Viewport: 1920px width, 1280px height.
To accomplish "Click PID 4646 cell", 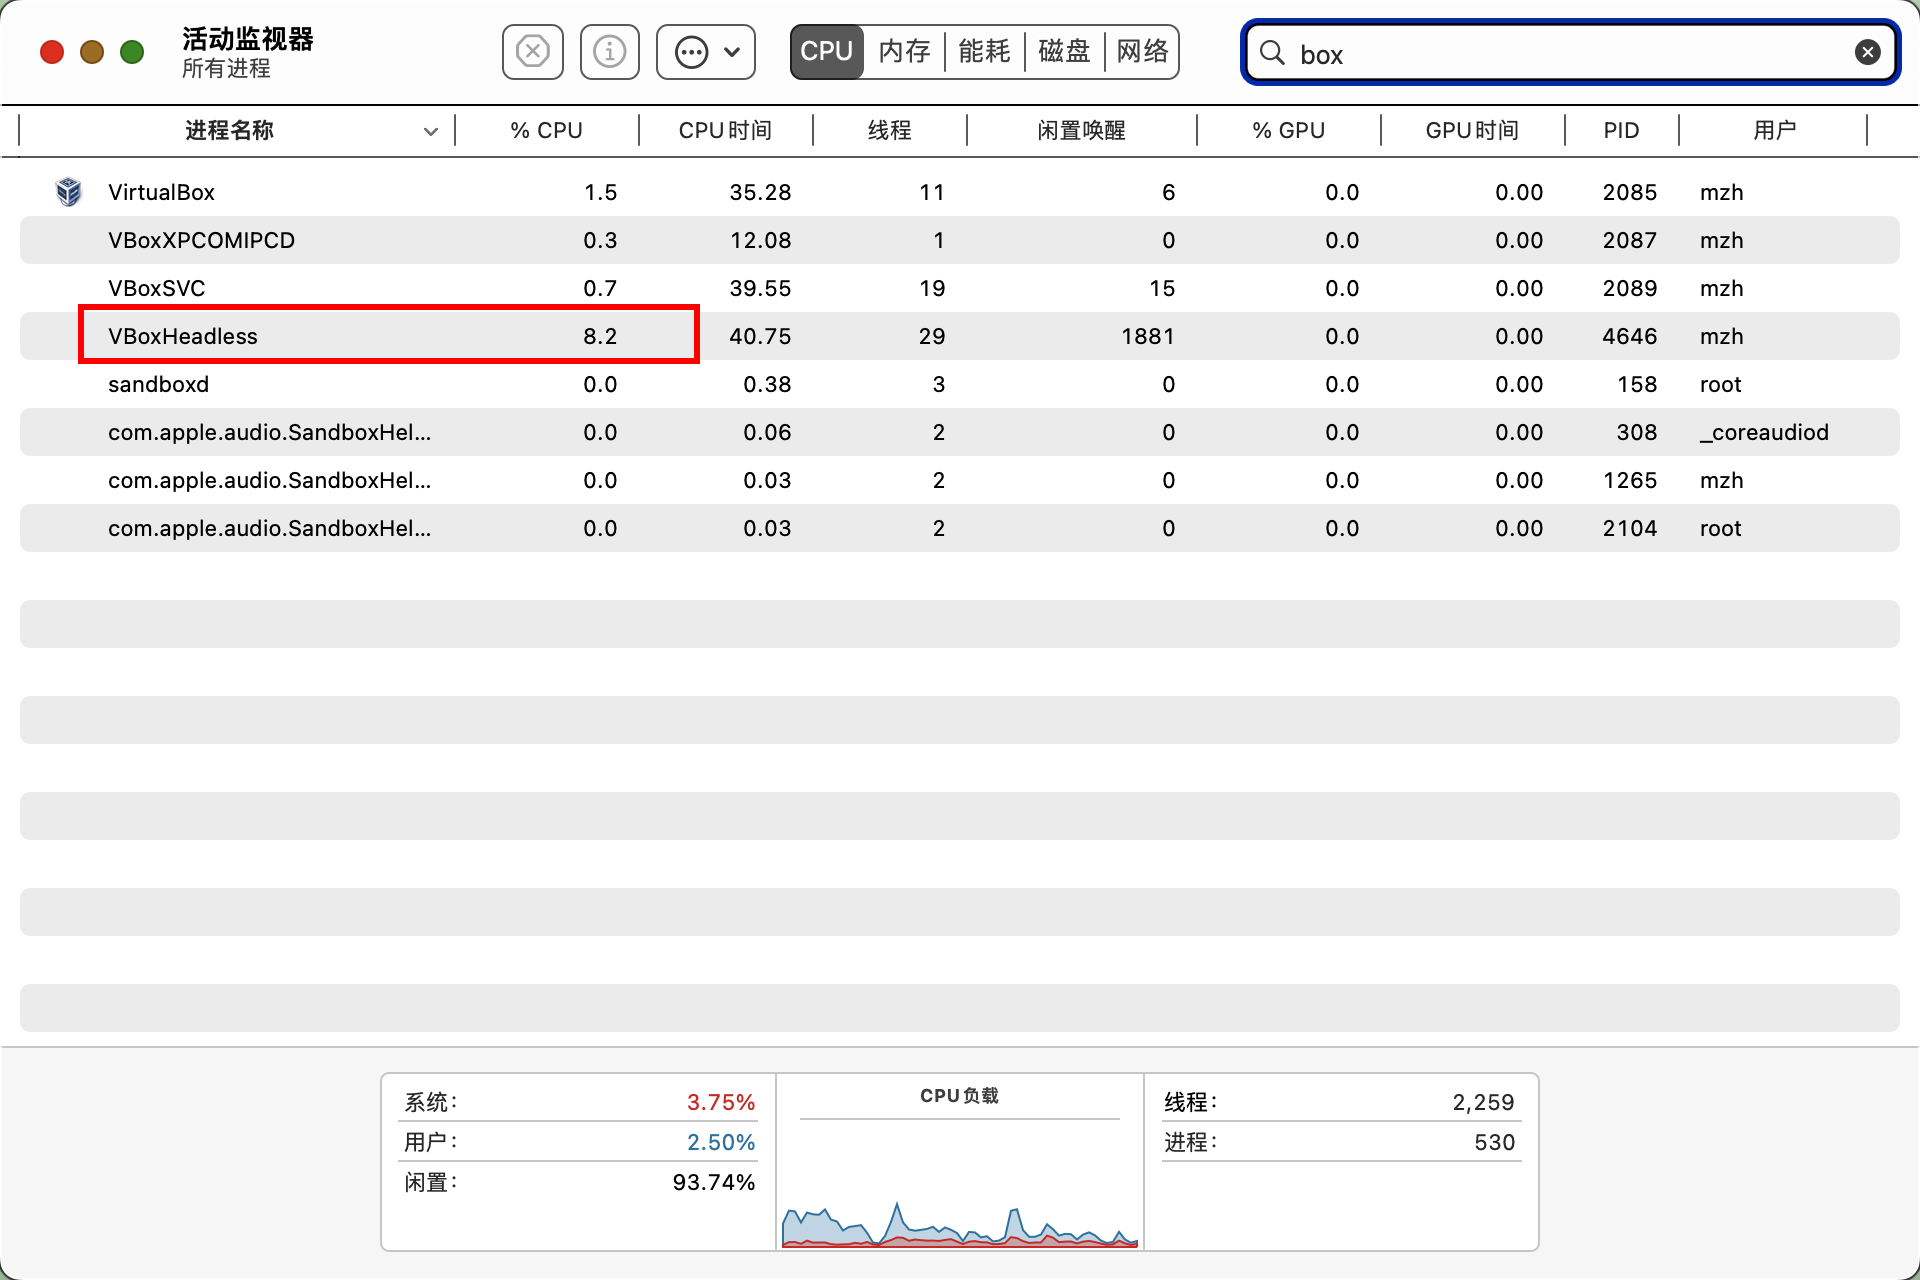I will tap(1629, 336).
